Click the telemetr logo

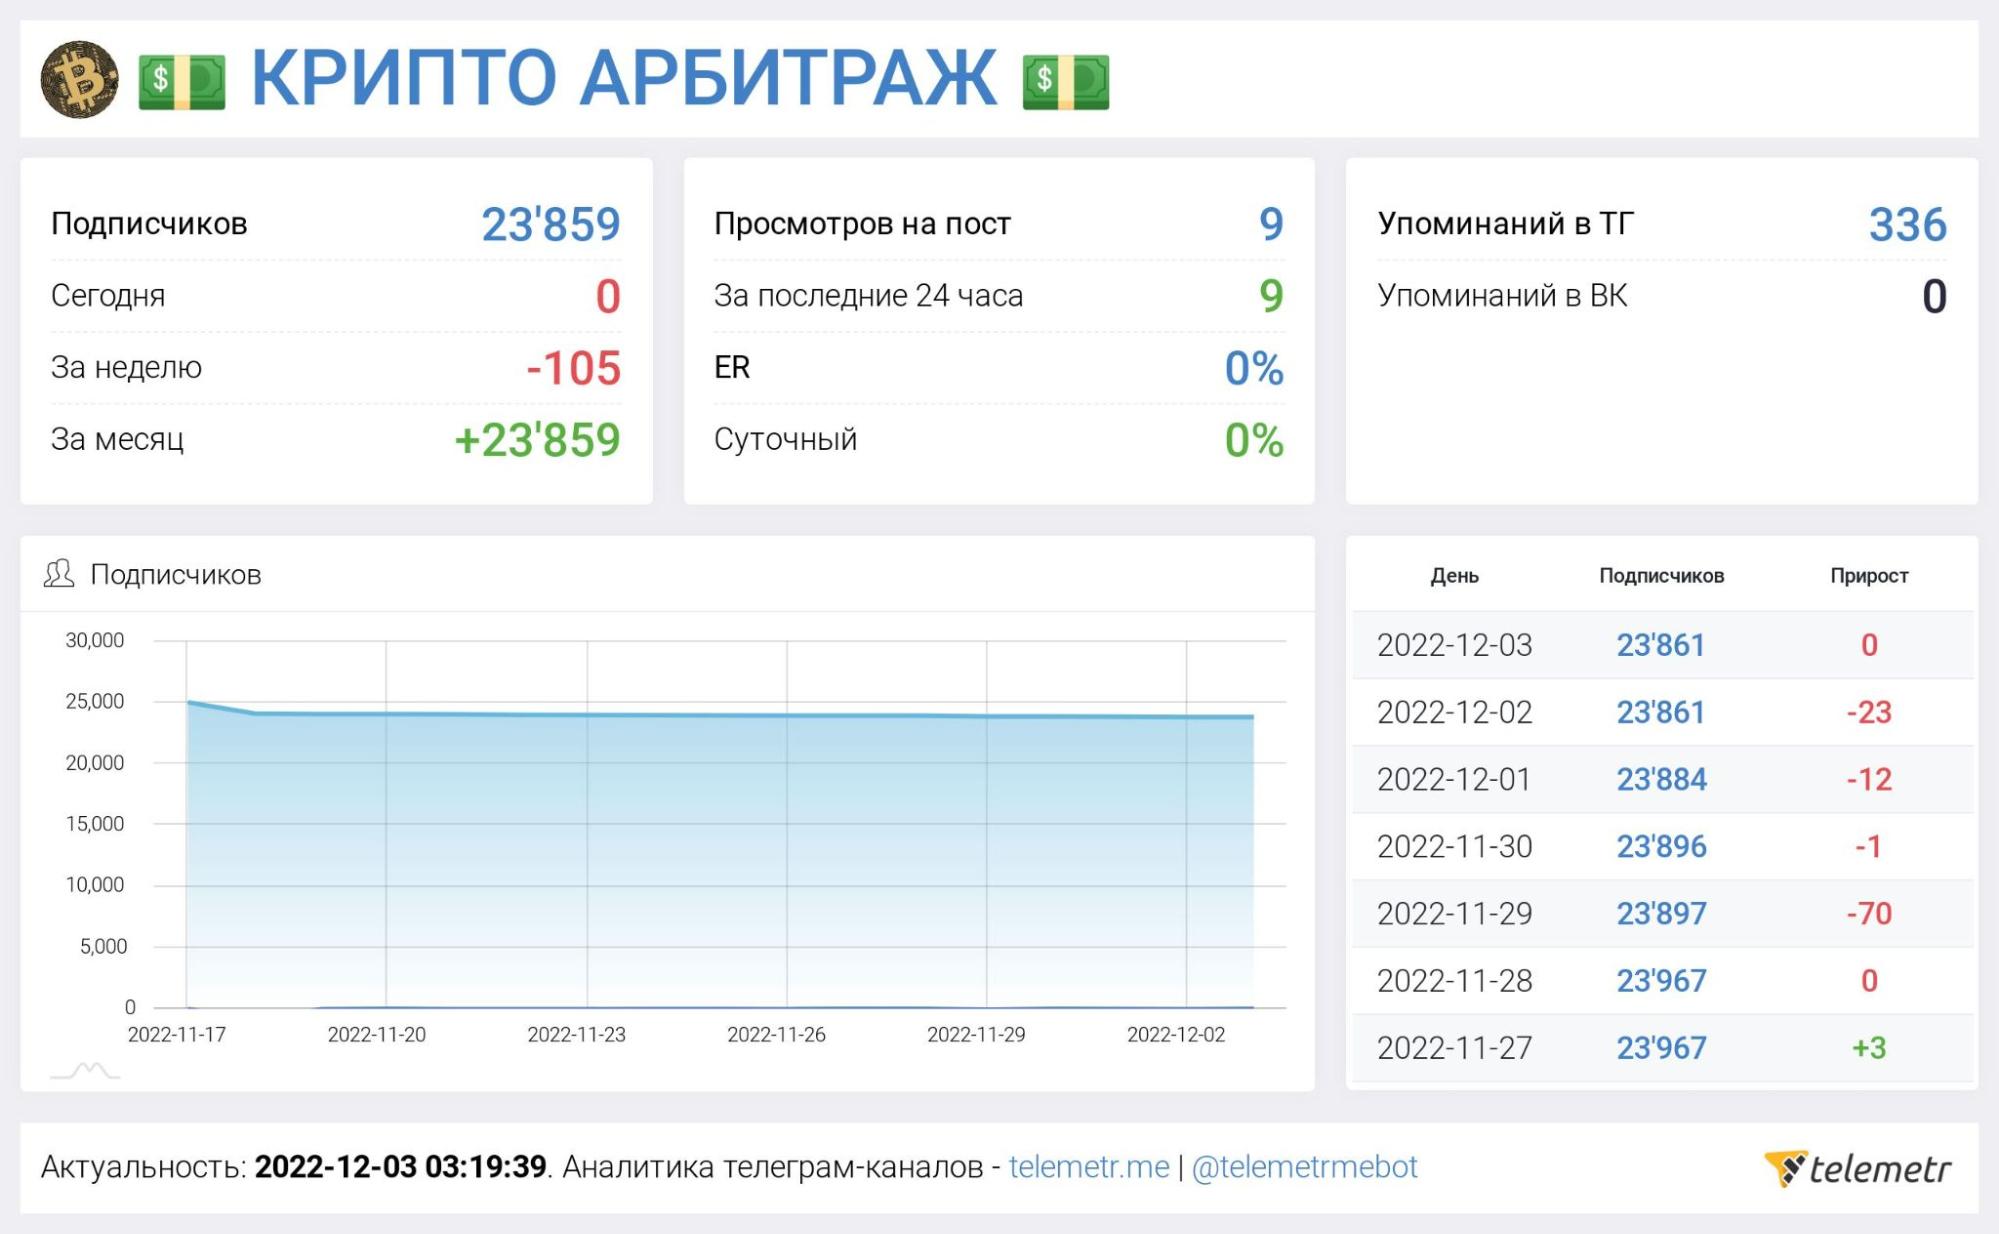coord(1858,1168)
